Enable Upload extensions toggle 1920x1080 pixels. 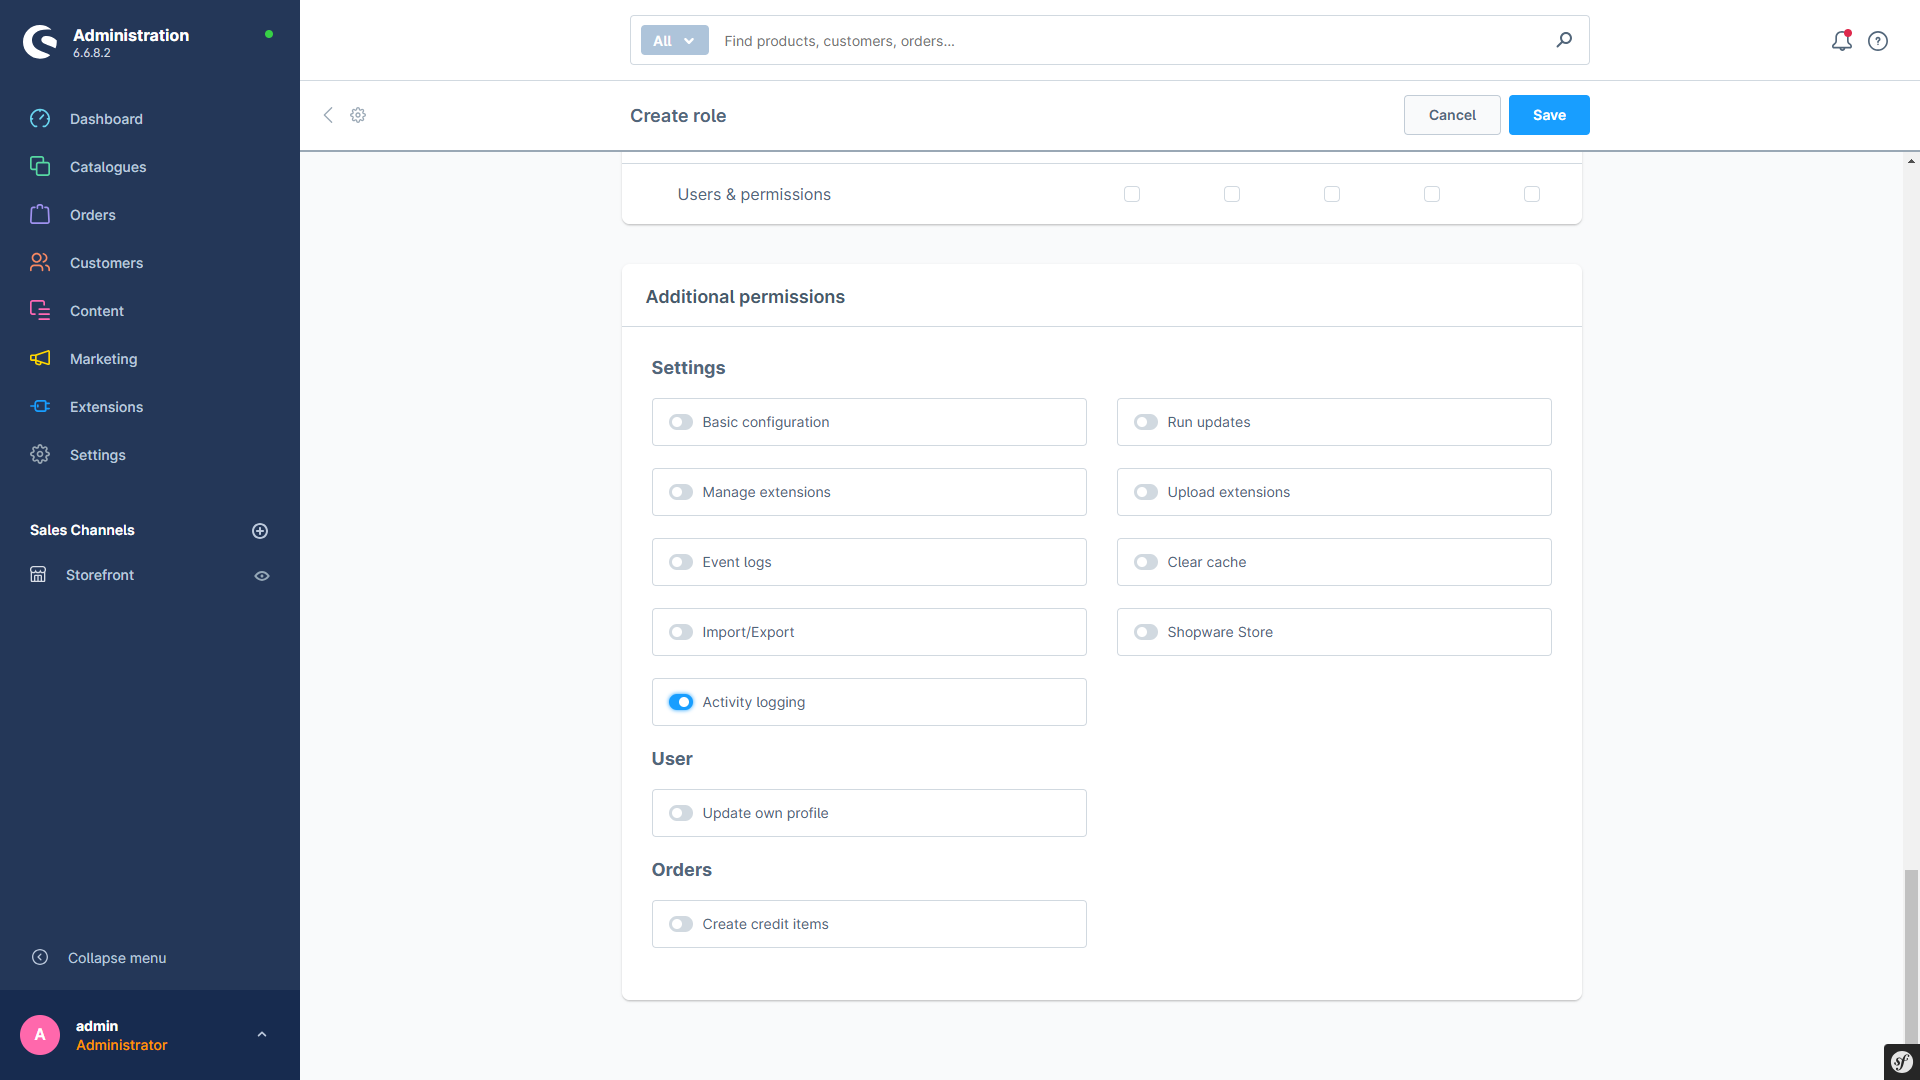pos(1146,493)
